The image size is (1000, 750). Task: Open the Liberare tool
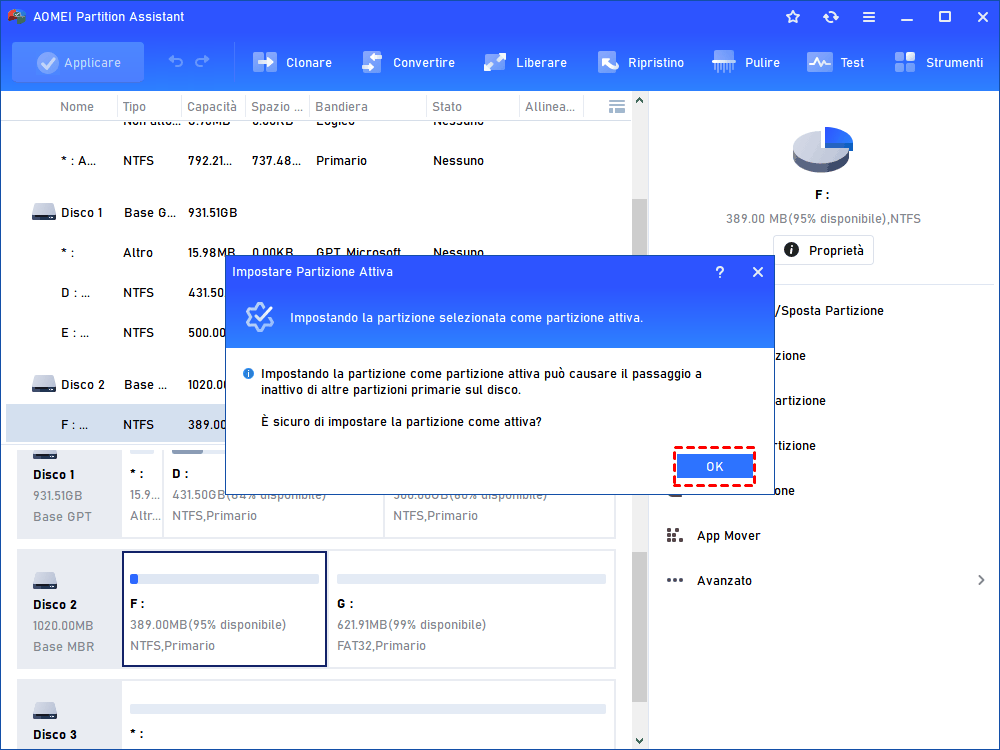click(x=525, y=62)
